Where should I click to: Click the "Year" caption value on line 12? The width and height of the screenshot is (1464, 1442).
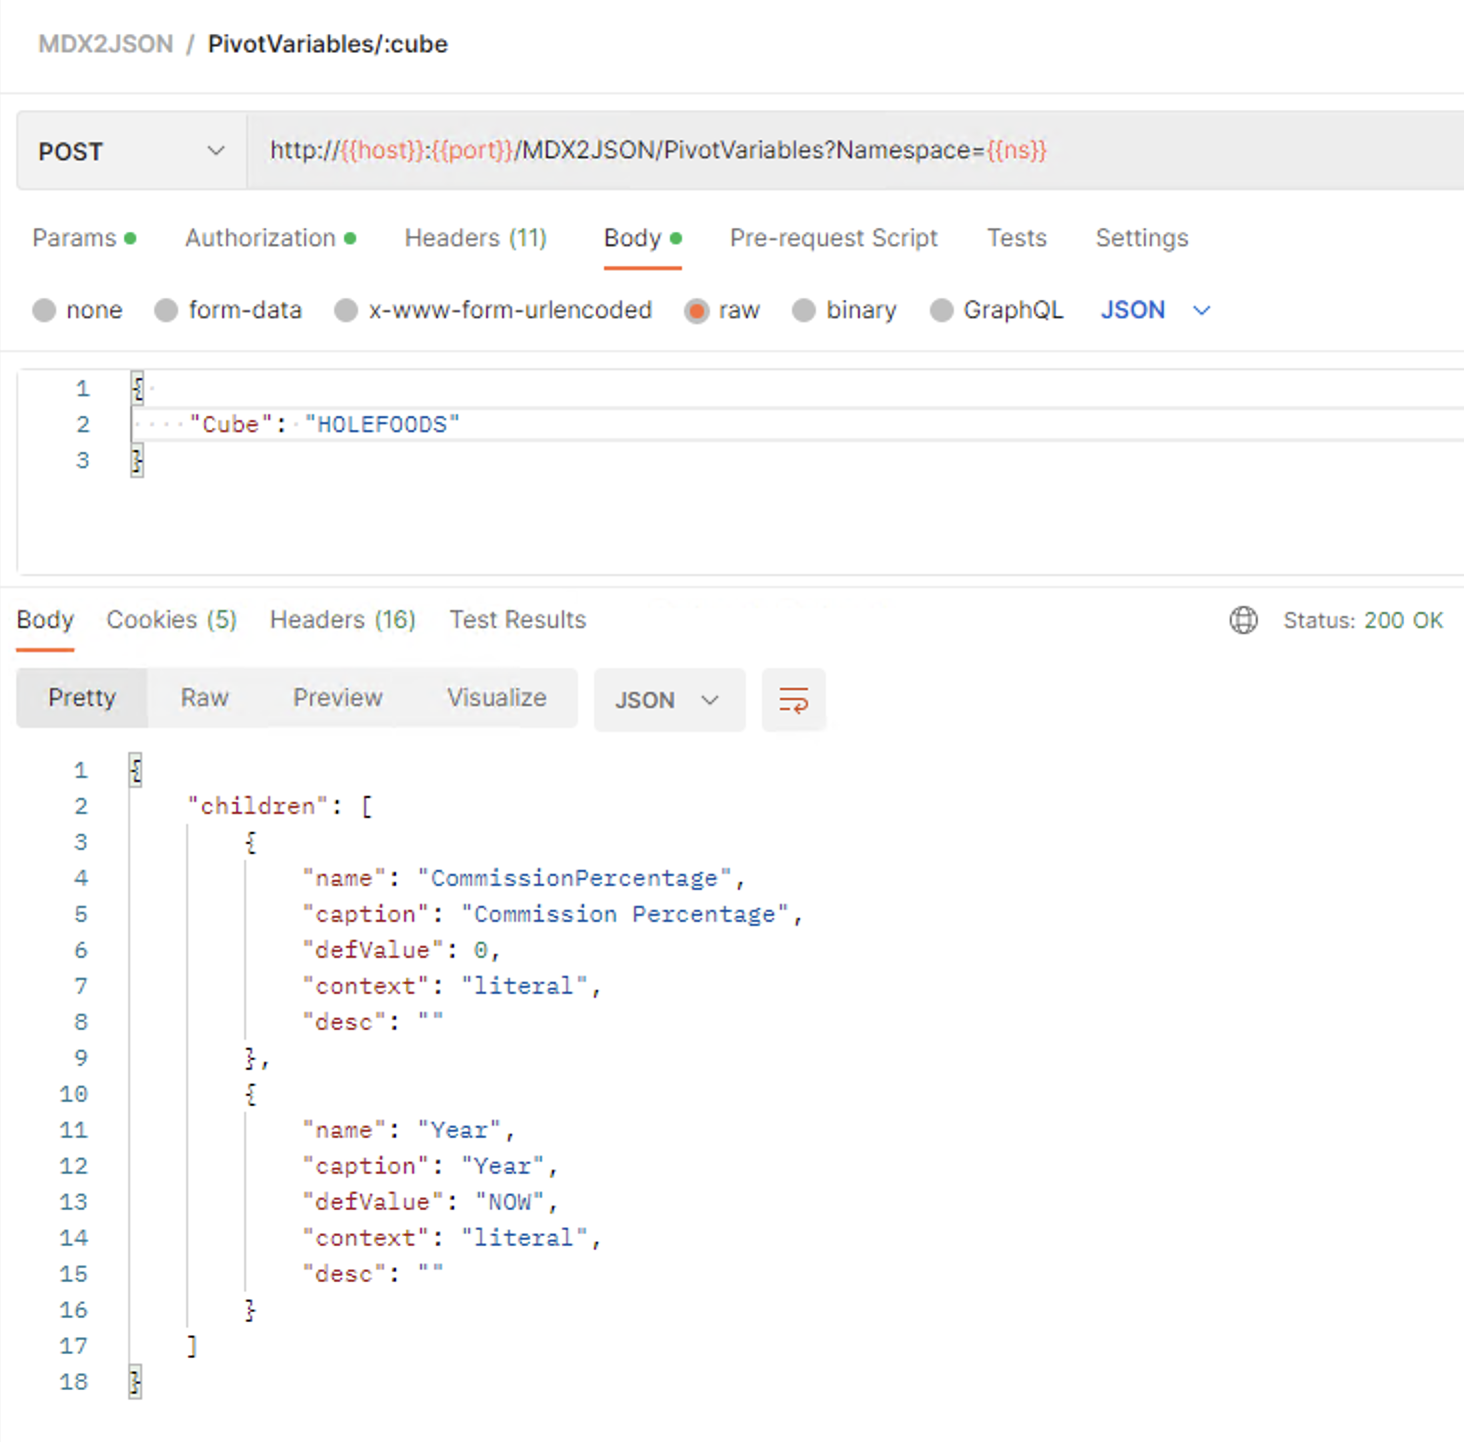(x=503, y=1166)
